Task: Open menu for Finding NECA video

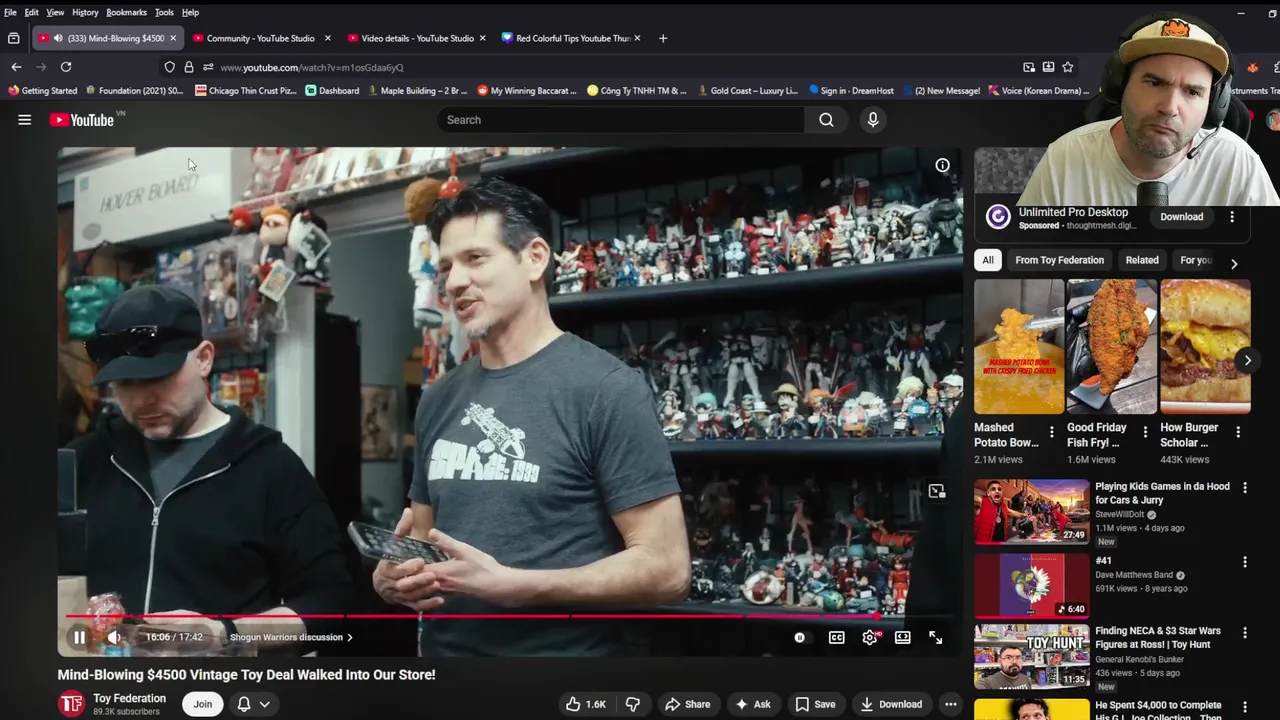Action: [1245, 633]
